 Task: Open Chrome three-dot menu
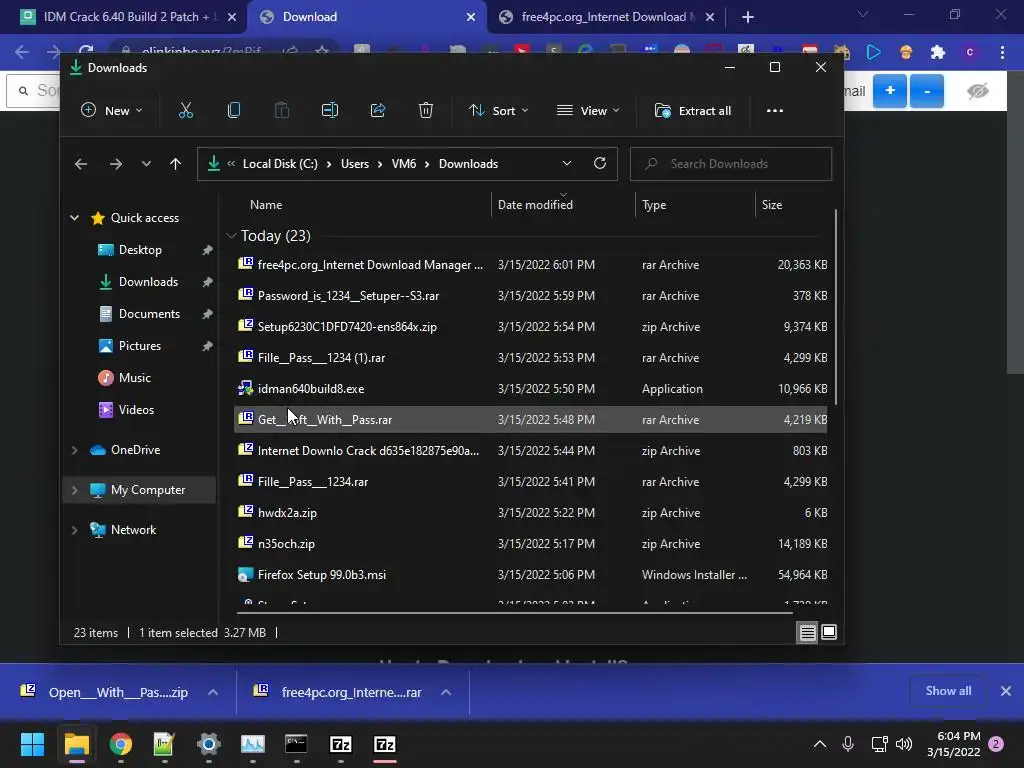point(1002,52)
